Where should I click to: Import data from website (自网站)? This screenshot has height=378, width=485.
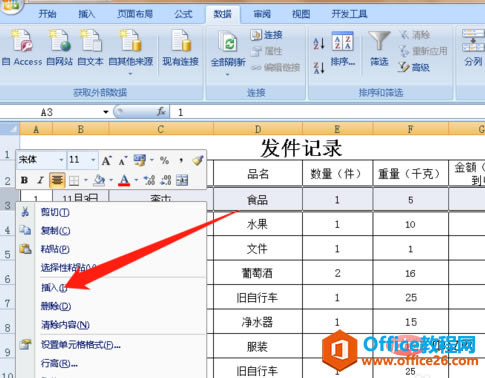click(x=59, y=48)
